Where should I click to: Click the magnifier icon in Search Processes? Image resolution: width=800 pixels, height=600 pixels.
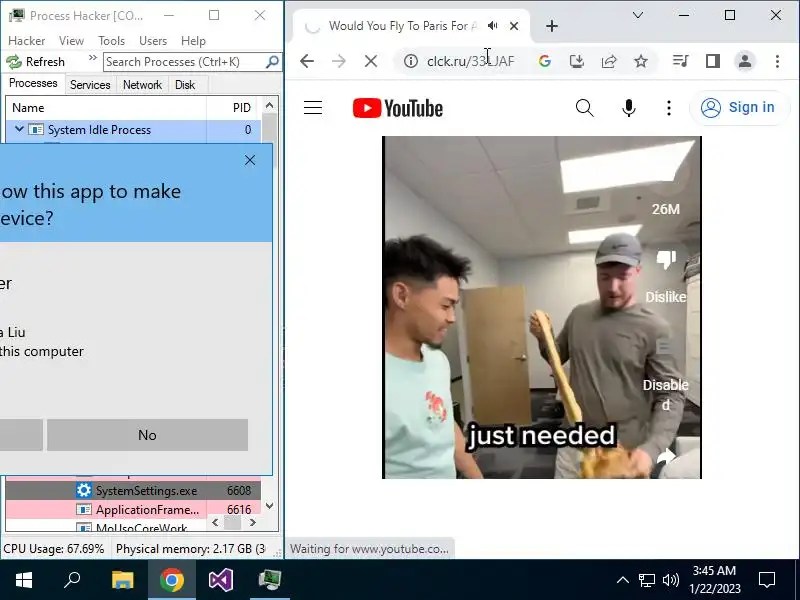[x=272, y=62]
